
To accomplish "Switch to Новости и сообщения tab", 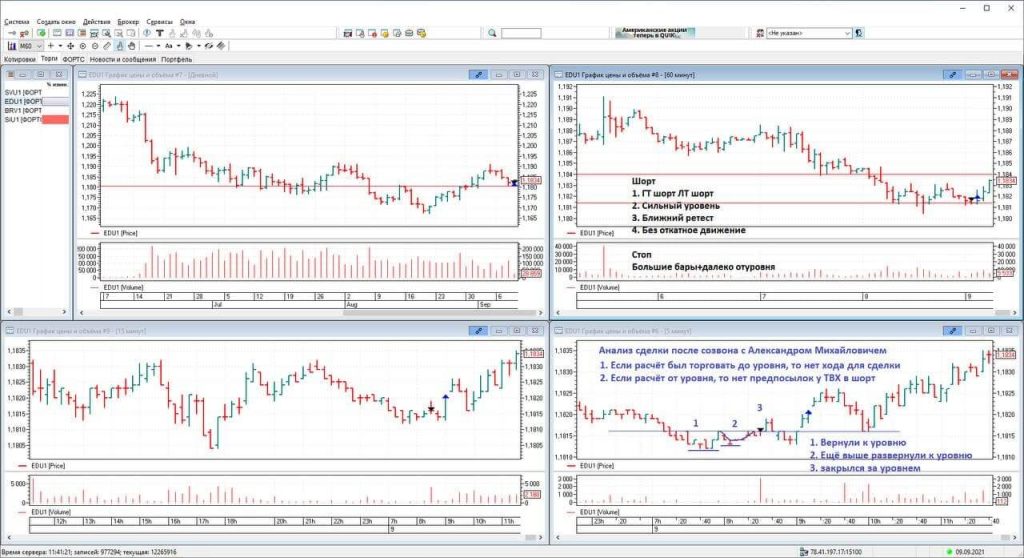I will (x=123, y=59).
